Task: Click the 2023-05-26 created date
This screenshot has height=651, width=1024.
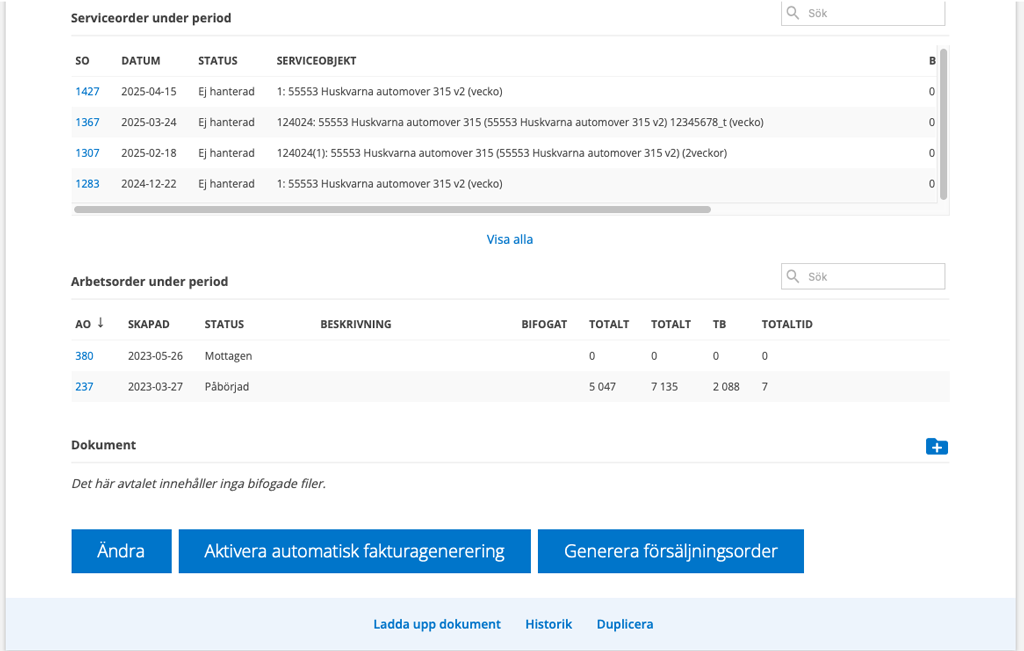Action: click(x=155, y=356)
